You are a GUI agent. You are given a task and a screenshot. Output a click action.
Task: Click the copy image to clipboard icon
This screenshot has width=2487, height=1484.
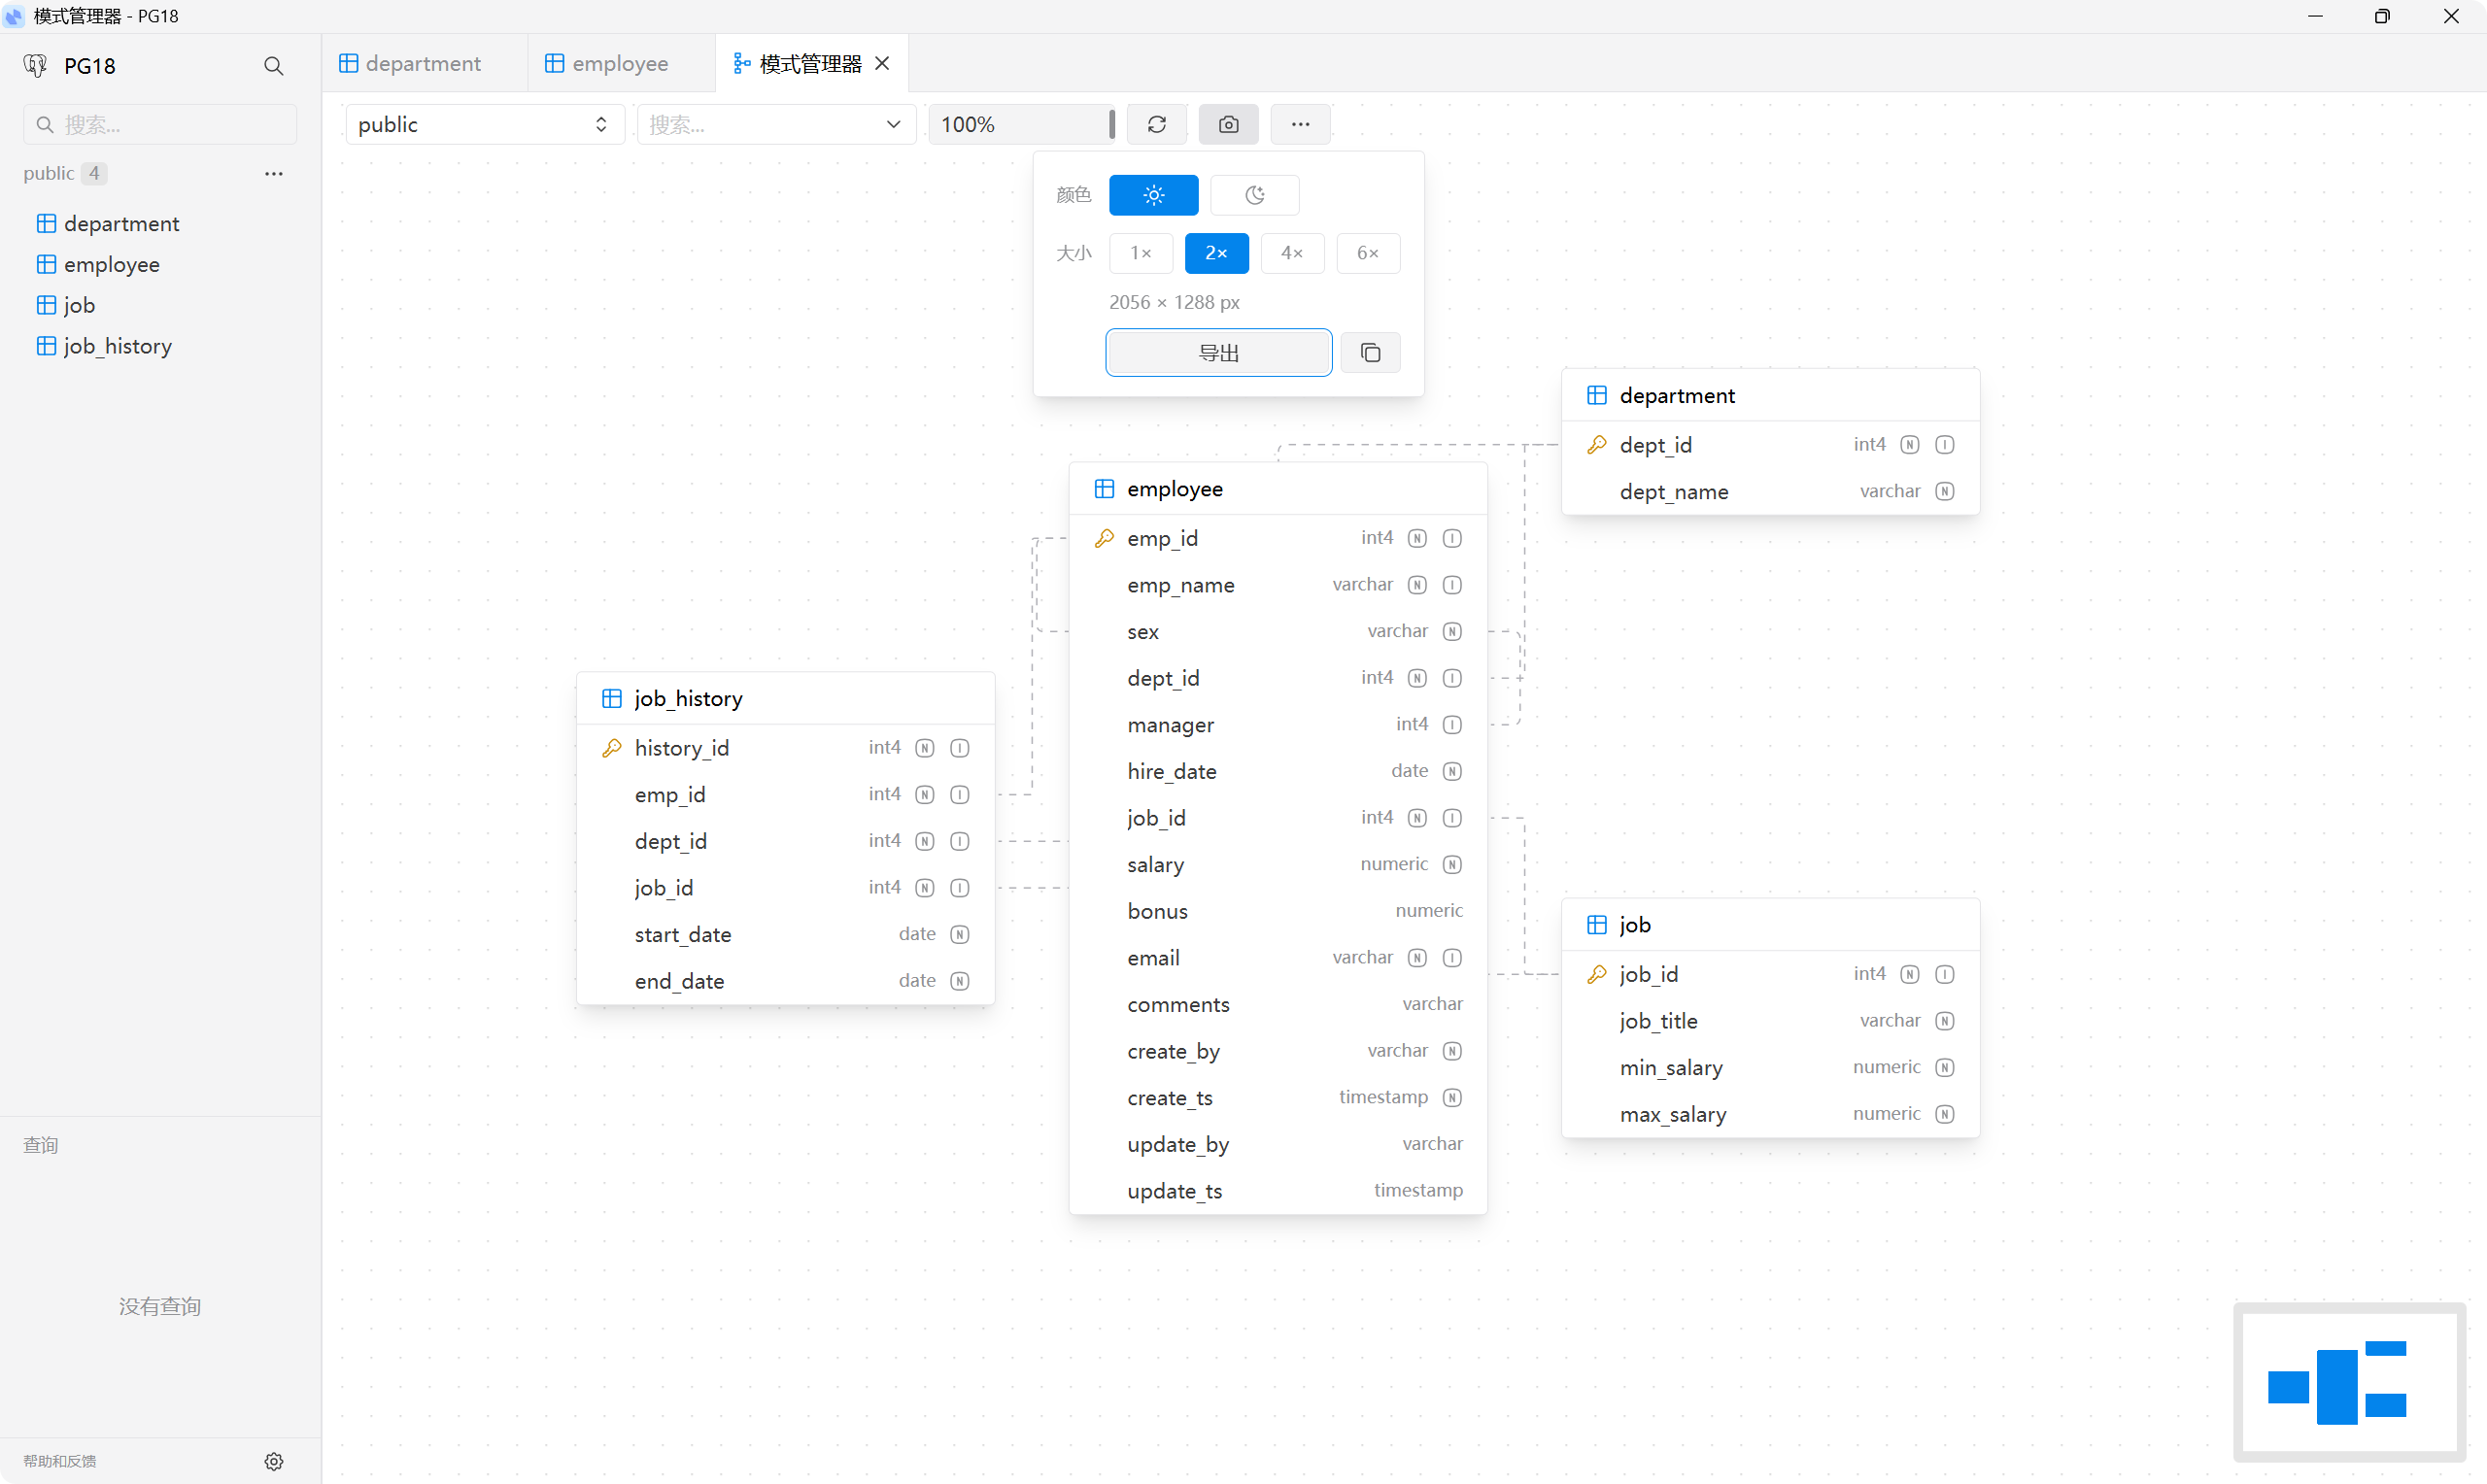[x=1370, y=353]
